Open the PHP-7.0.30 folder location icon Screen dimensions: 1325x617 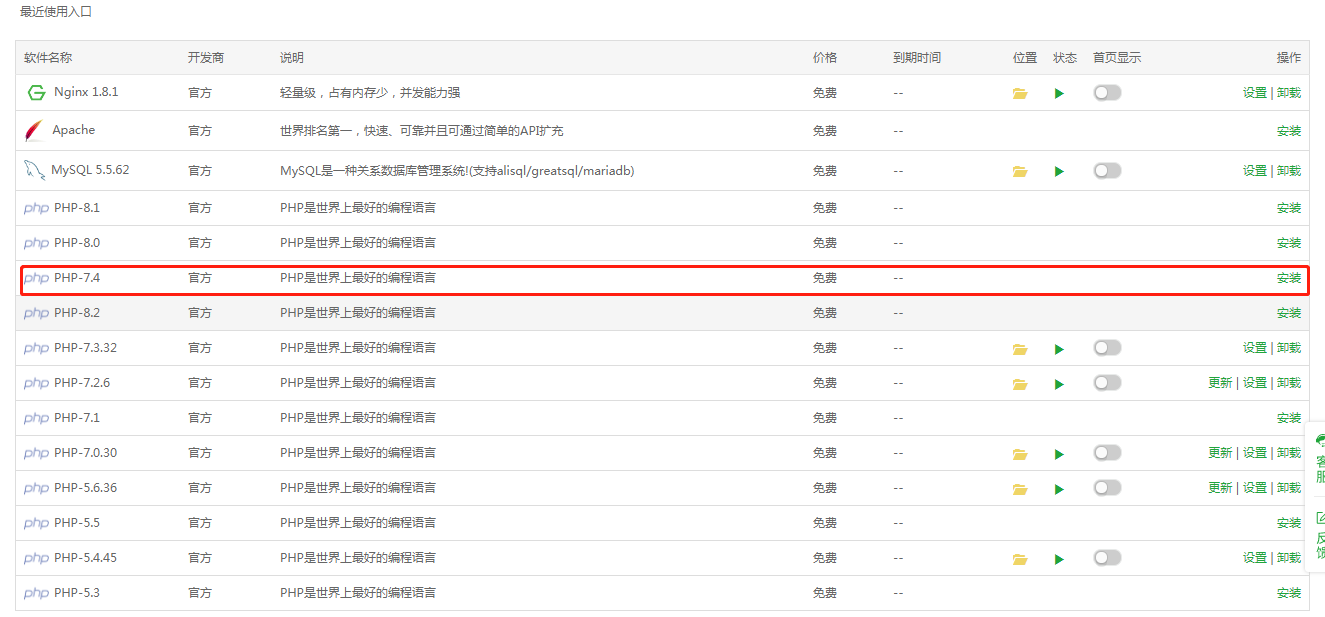1020,454
